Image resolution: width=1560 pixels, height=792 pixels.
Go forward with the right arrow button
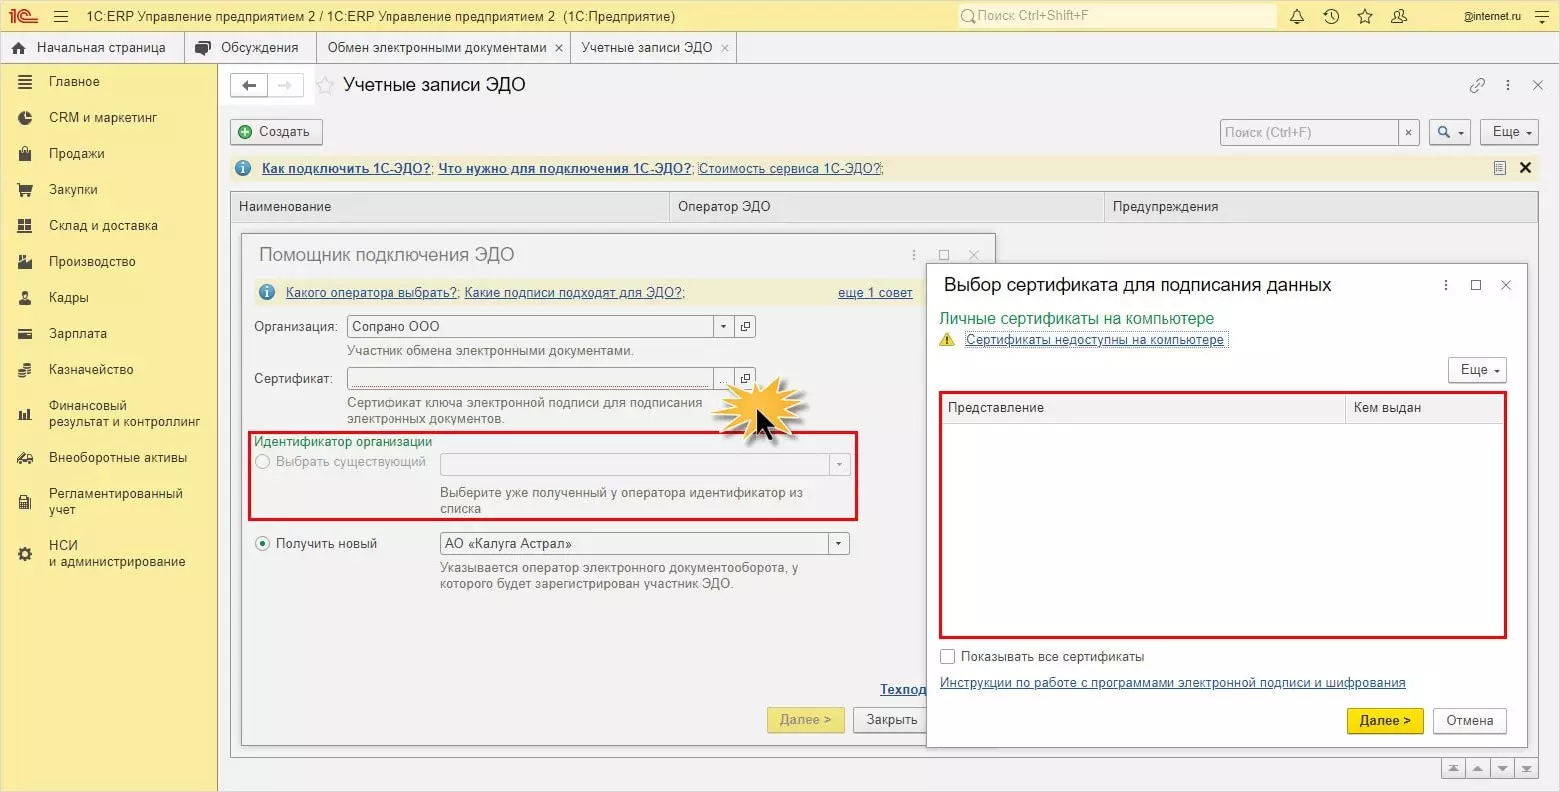(x=285, y=86)
